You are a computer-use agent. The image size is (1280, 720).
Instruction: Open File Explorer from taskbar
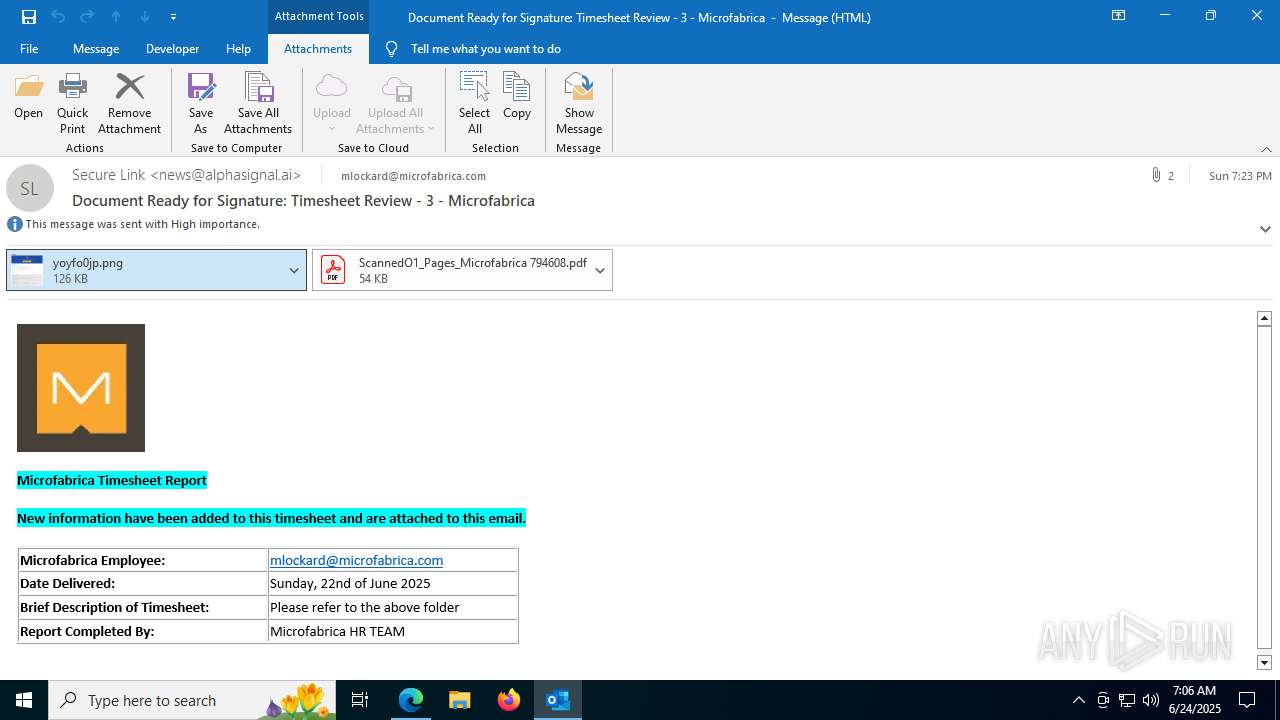pyautogui.click(x=460, y=700)
